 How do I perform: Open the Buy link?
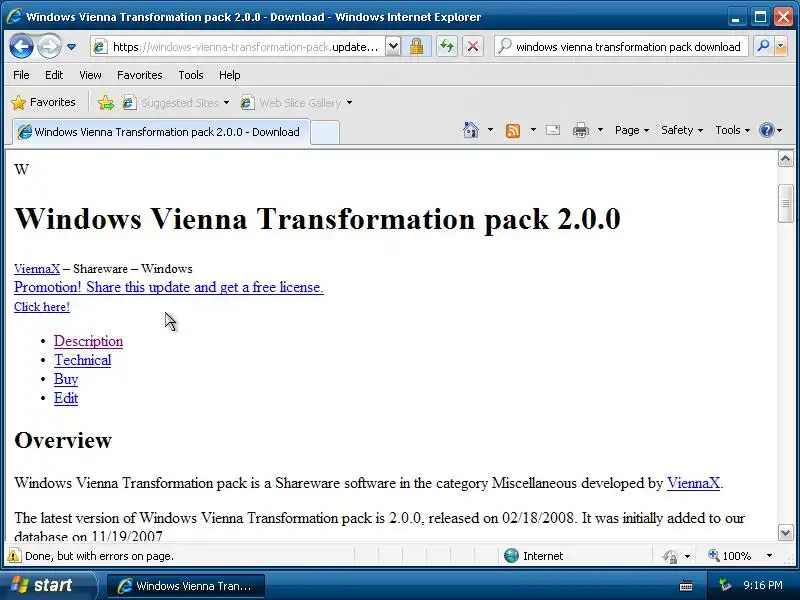pyautogui.click(x=66, y=379)
